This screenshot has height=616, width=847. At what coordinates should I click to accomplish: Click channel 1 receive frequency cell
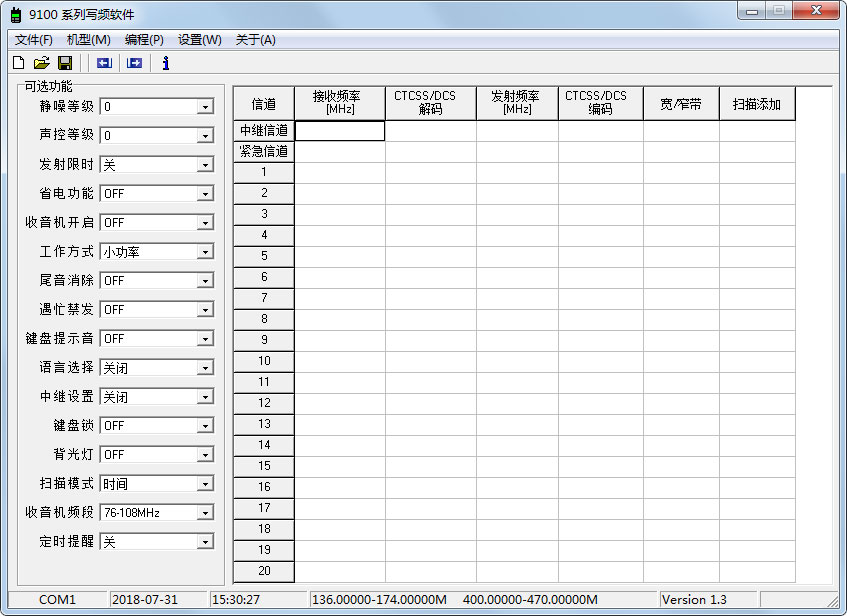click(x=340, y=173)
